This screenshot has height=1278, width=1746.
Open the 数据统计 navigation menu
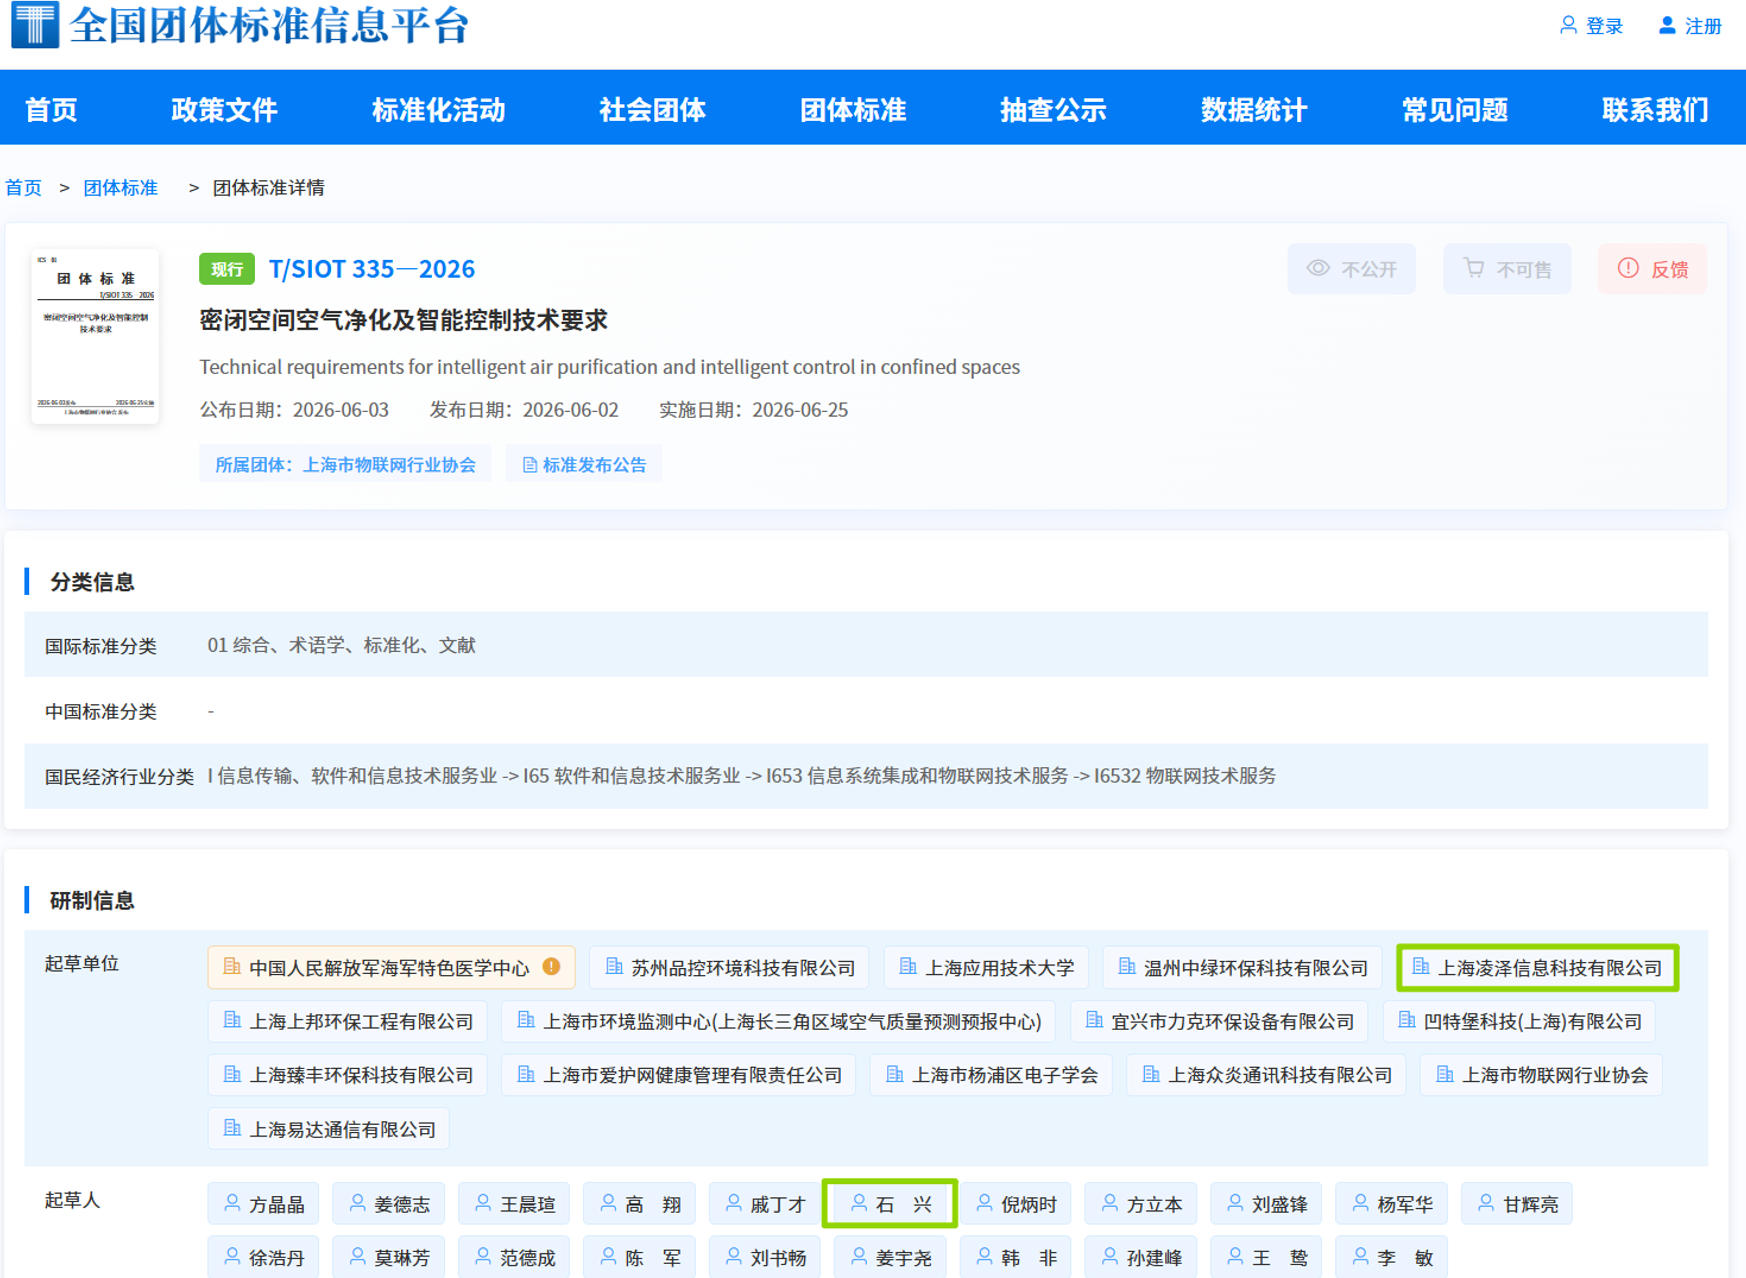(x=1254, y=109)
